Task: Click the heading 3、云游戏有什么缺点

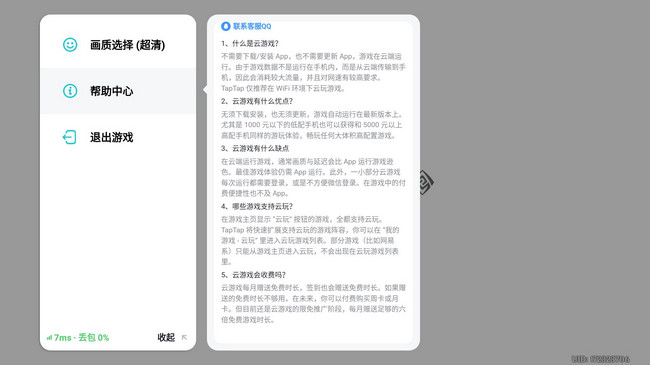Action: click(255, 148)
